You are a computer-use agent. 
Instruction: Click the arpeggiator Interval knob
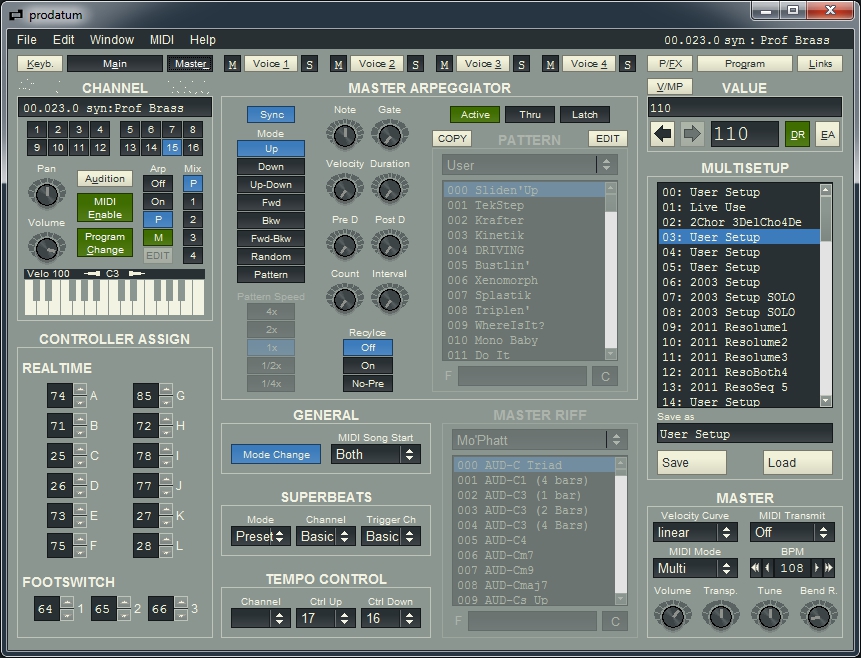point(389,299)
